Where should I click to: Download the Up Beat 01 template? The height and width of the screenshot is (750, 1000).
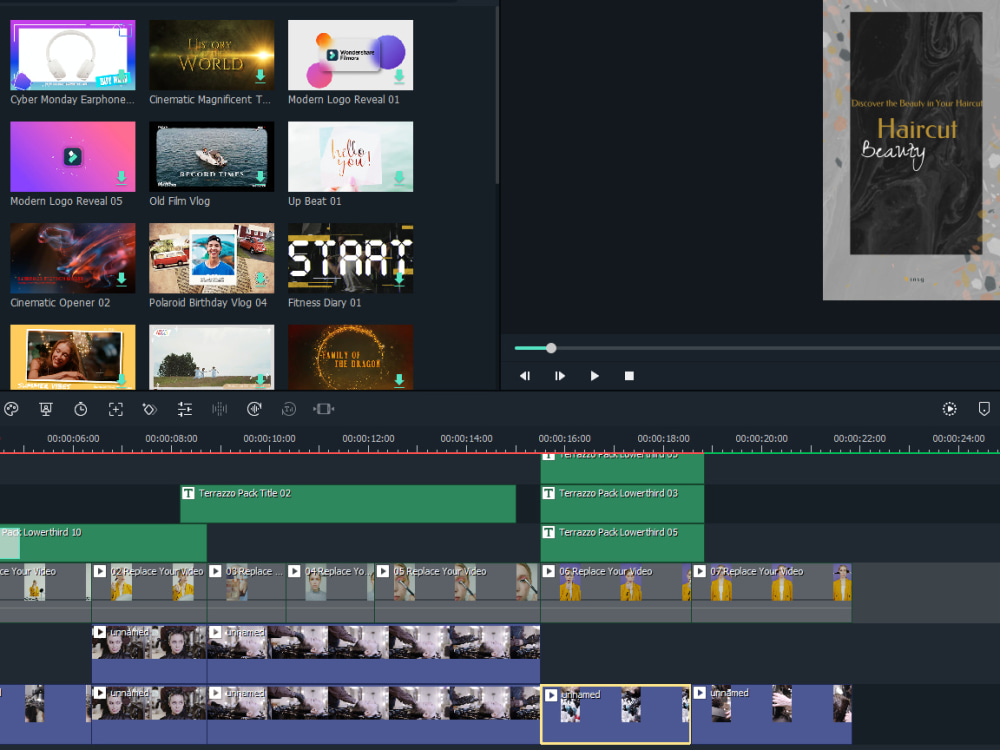(x=399, y=177)
